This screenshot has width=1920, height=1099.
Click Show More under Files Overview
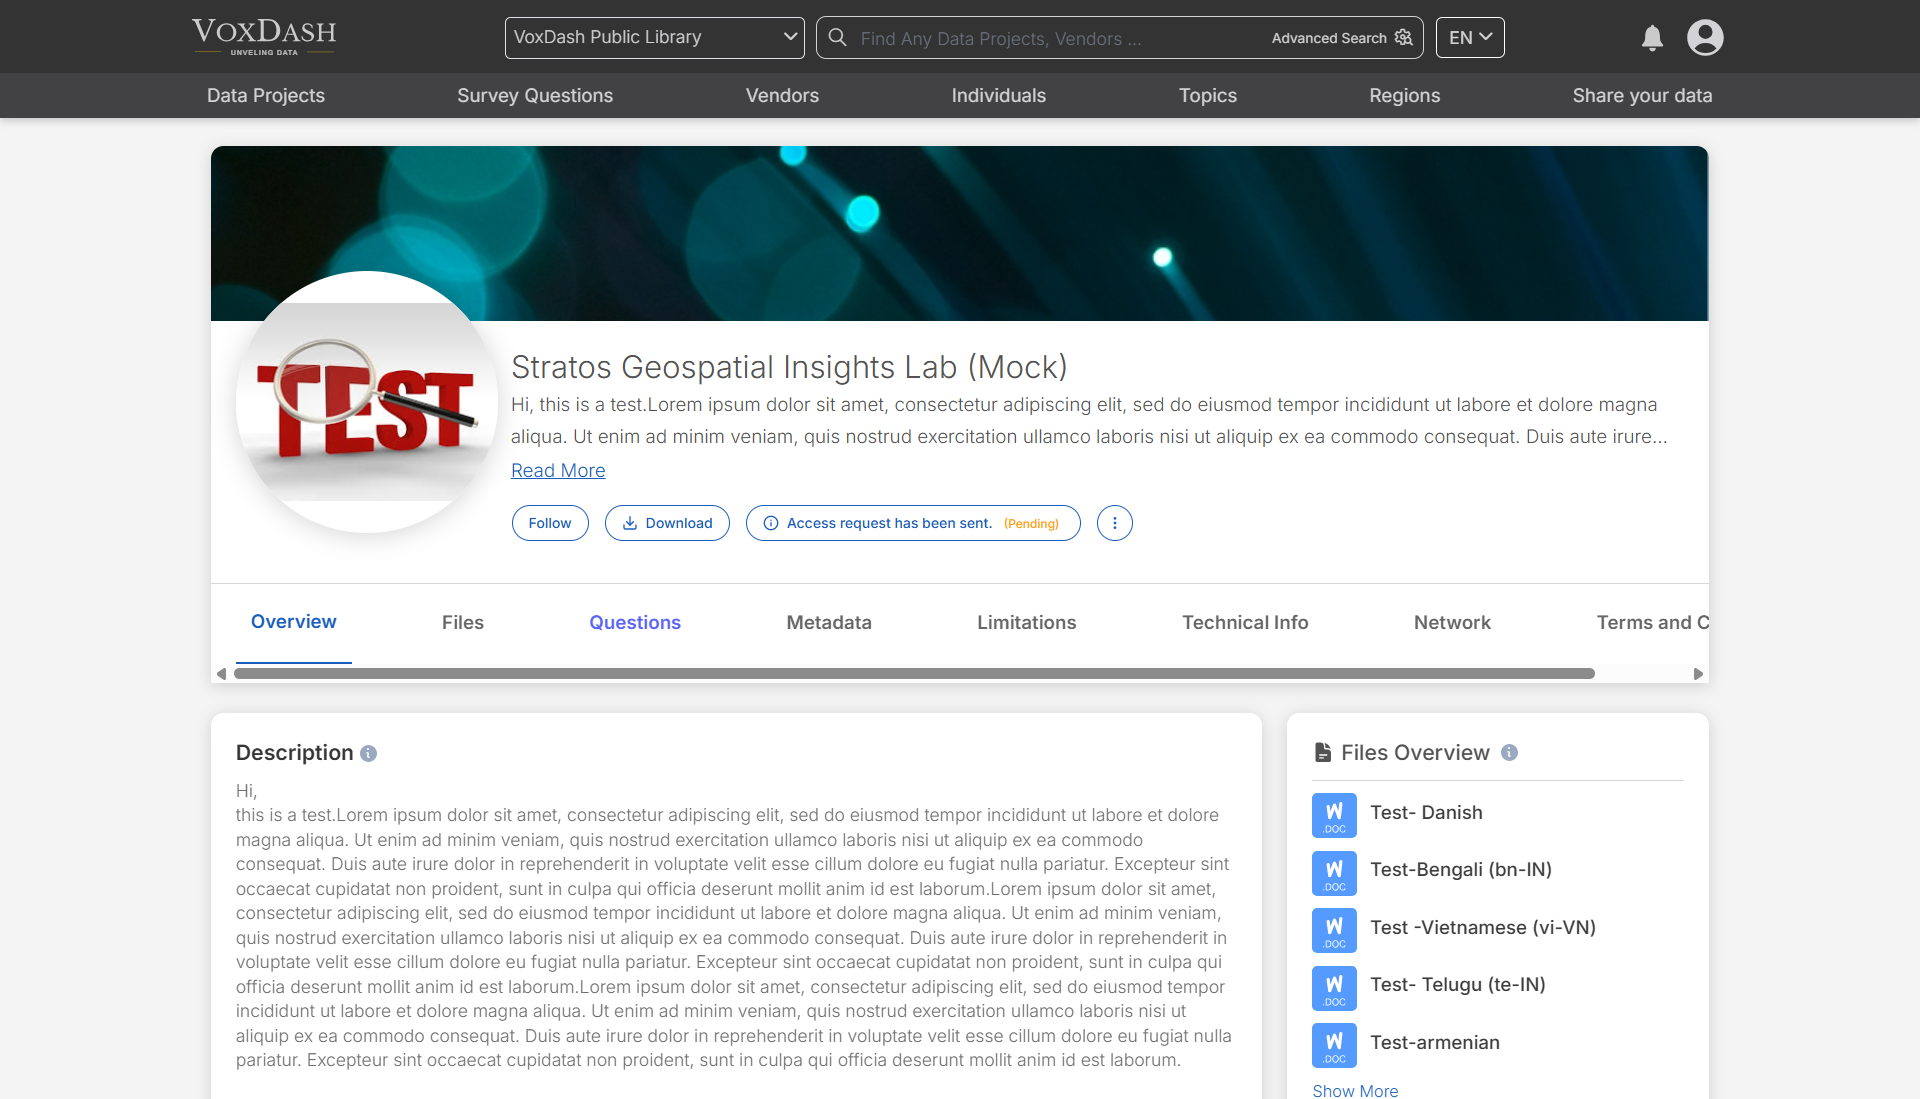point(1355,1091)
